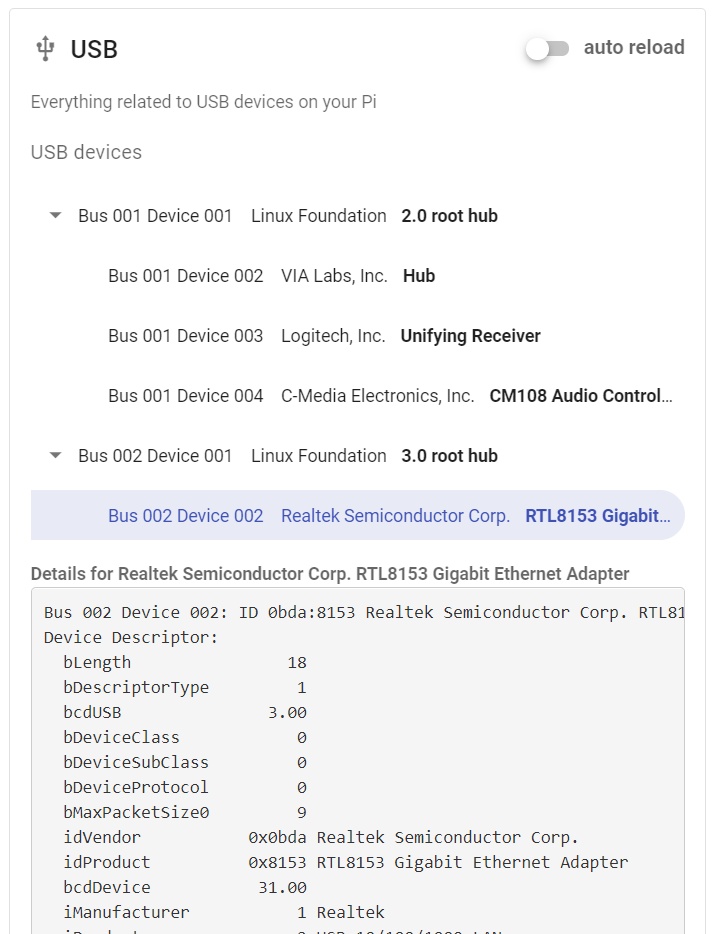The width and height of the screenshot is (713, 934).
Task: Collapse the Bus 001 Device 001 tree arrow
Action: (55, 216)
